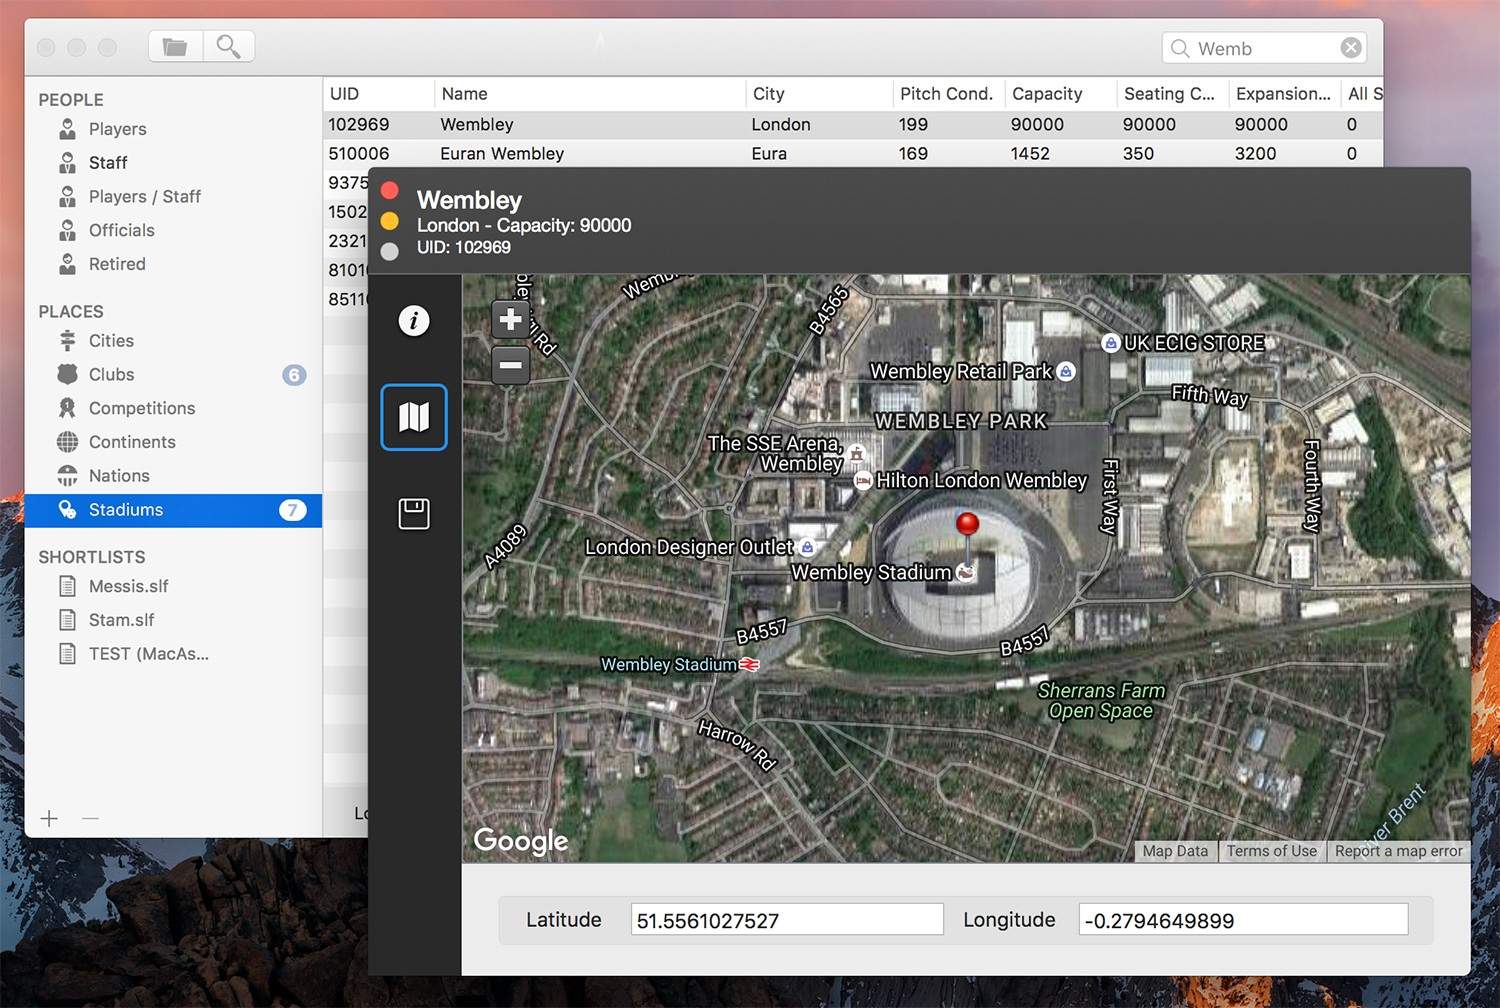Sort by the Pitch Cond. column
Viewport: 1500px width, 1008px height.
948,94
